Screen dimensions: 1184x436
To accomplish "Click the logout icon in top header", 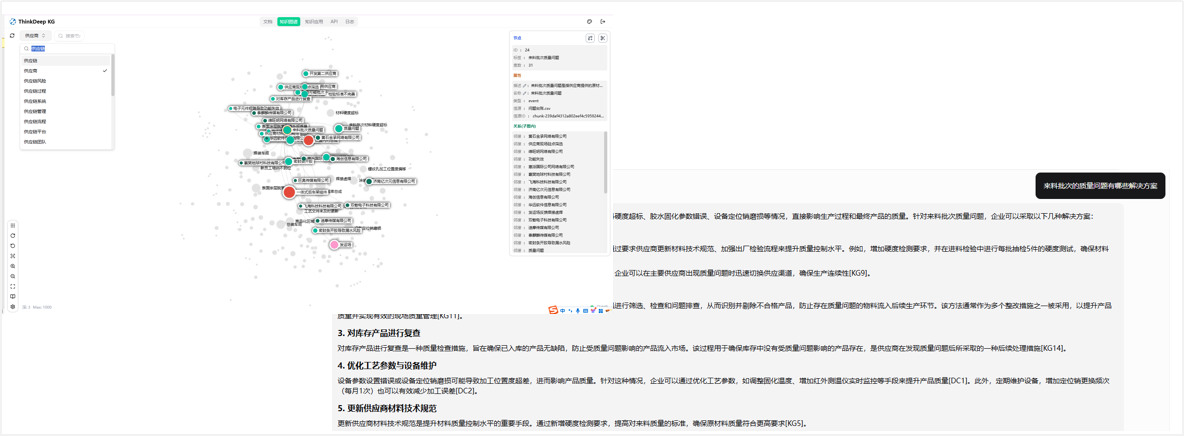I will point(603,21).
